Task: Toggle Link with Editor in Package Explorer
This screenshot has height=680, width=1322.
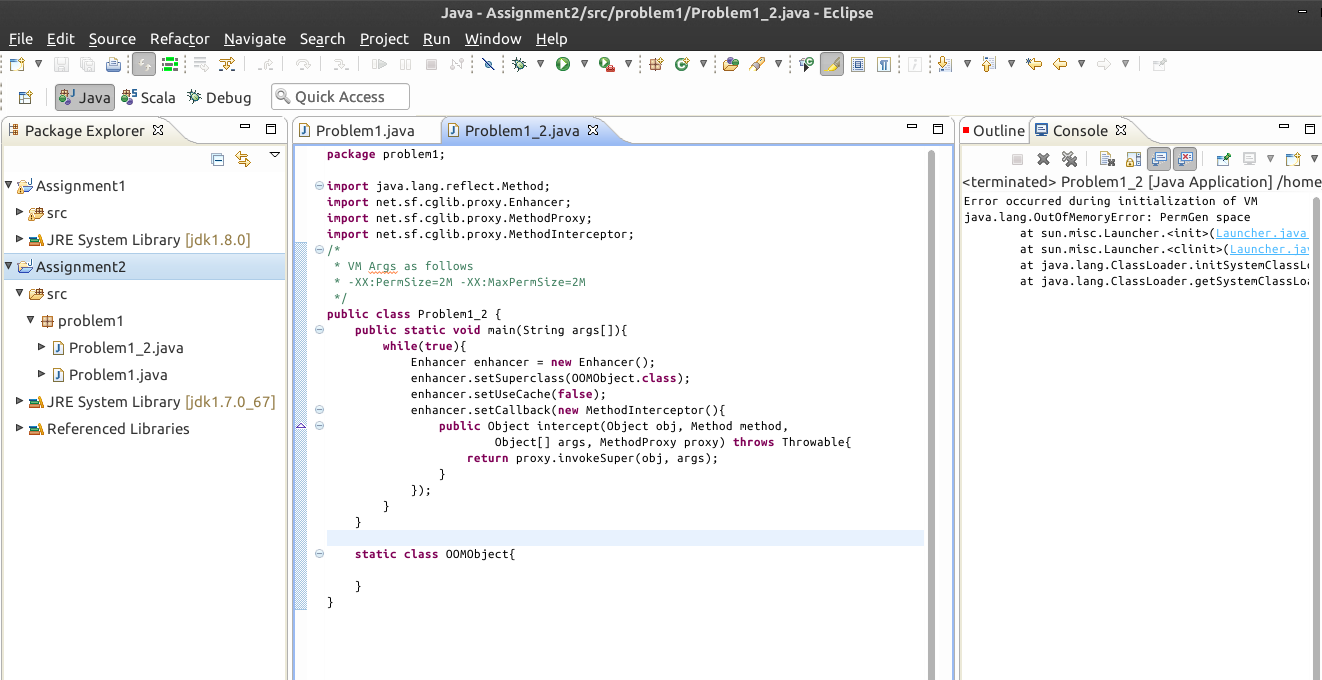Action: 243,158
